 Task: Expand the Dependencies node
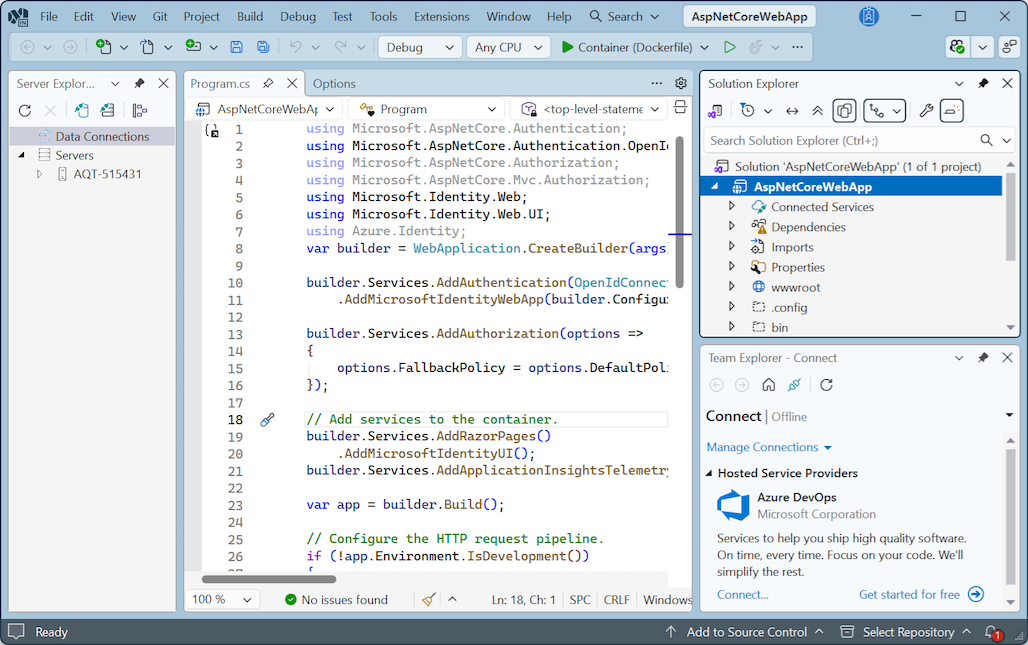click(x=731, y=227)
